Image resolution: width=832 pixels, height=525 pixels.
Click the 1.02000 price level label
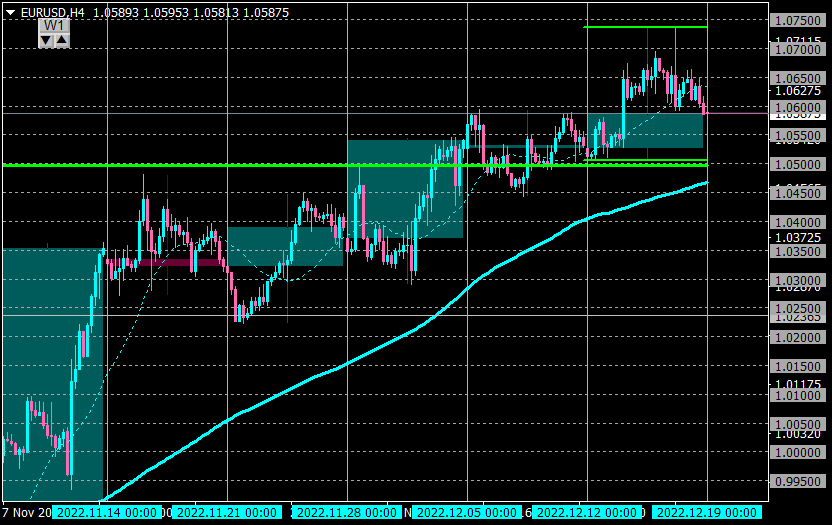click(x=798, y=338)
